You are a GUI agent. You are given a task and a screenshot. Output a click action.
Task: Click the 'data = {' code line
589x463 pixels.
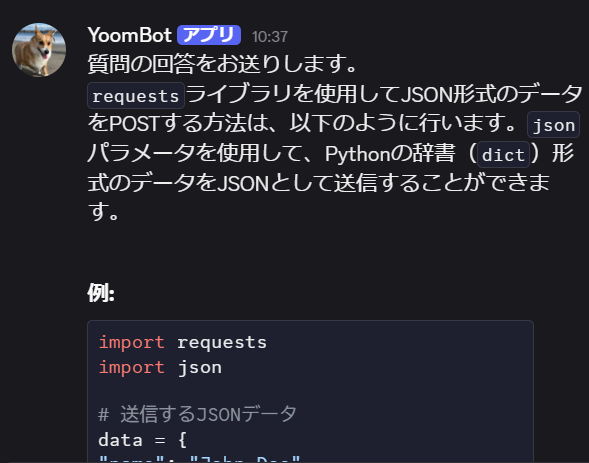click(x=142, y=440)
